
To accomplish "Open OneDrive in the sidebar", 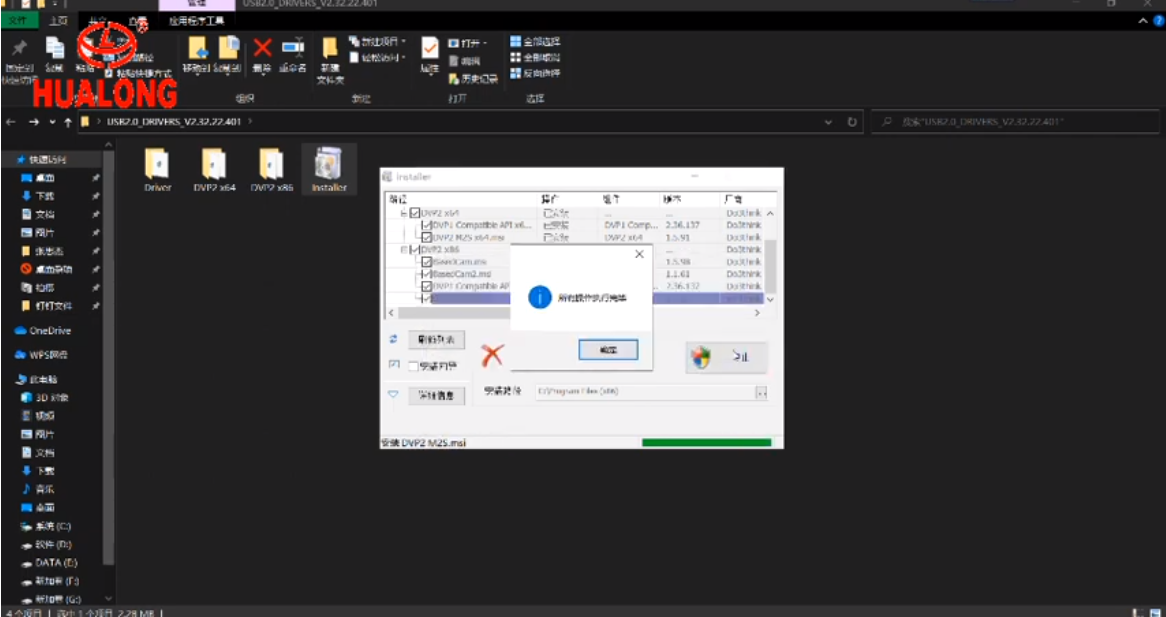I will pyautogui.click(x=45, y=331).
